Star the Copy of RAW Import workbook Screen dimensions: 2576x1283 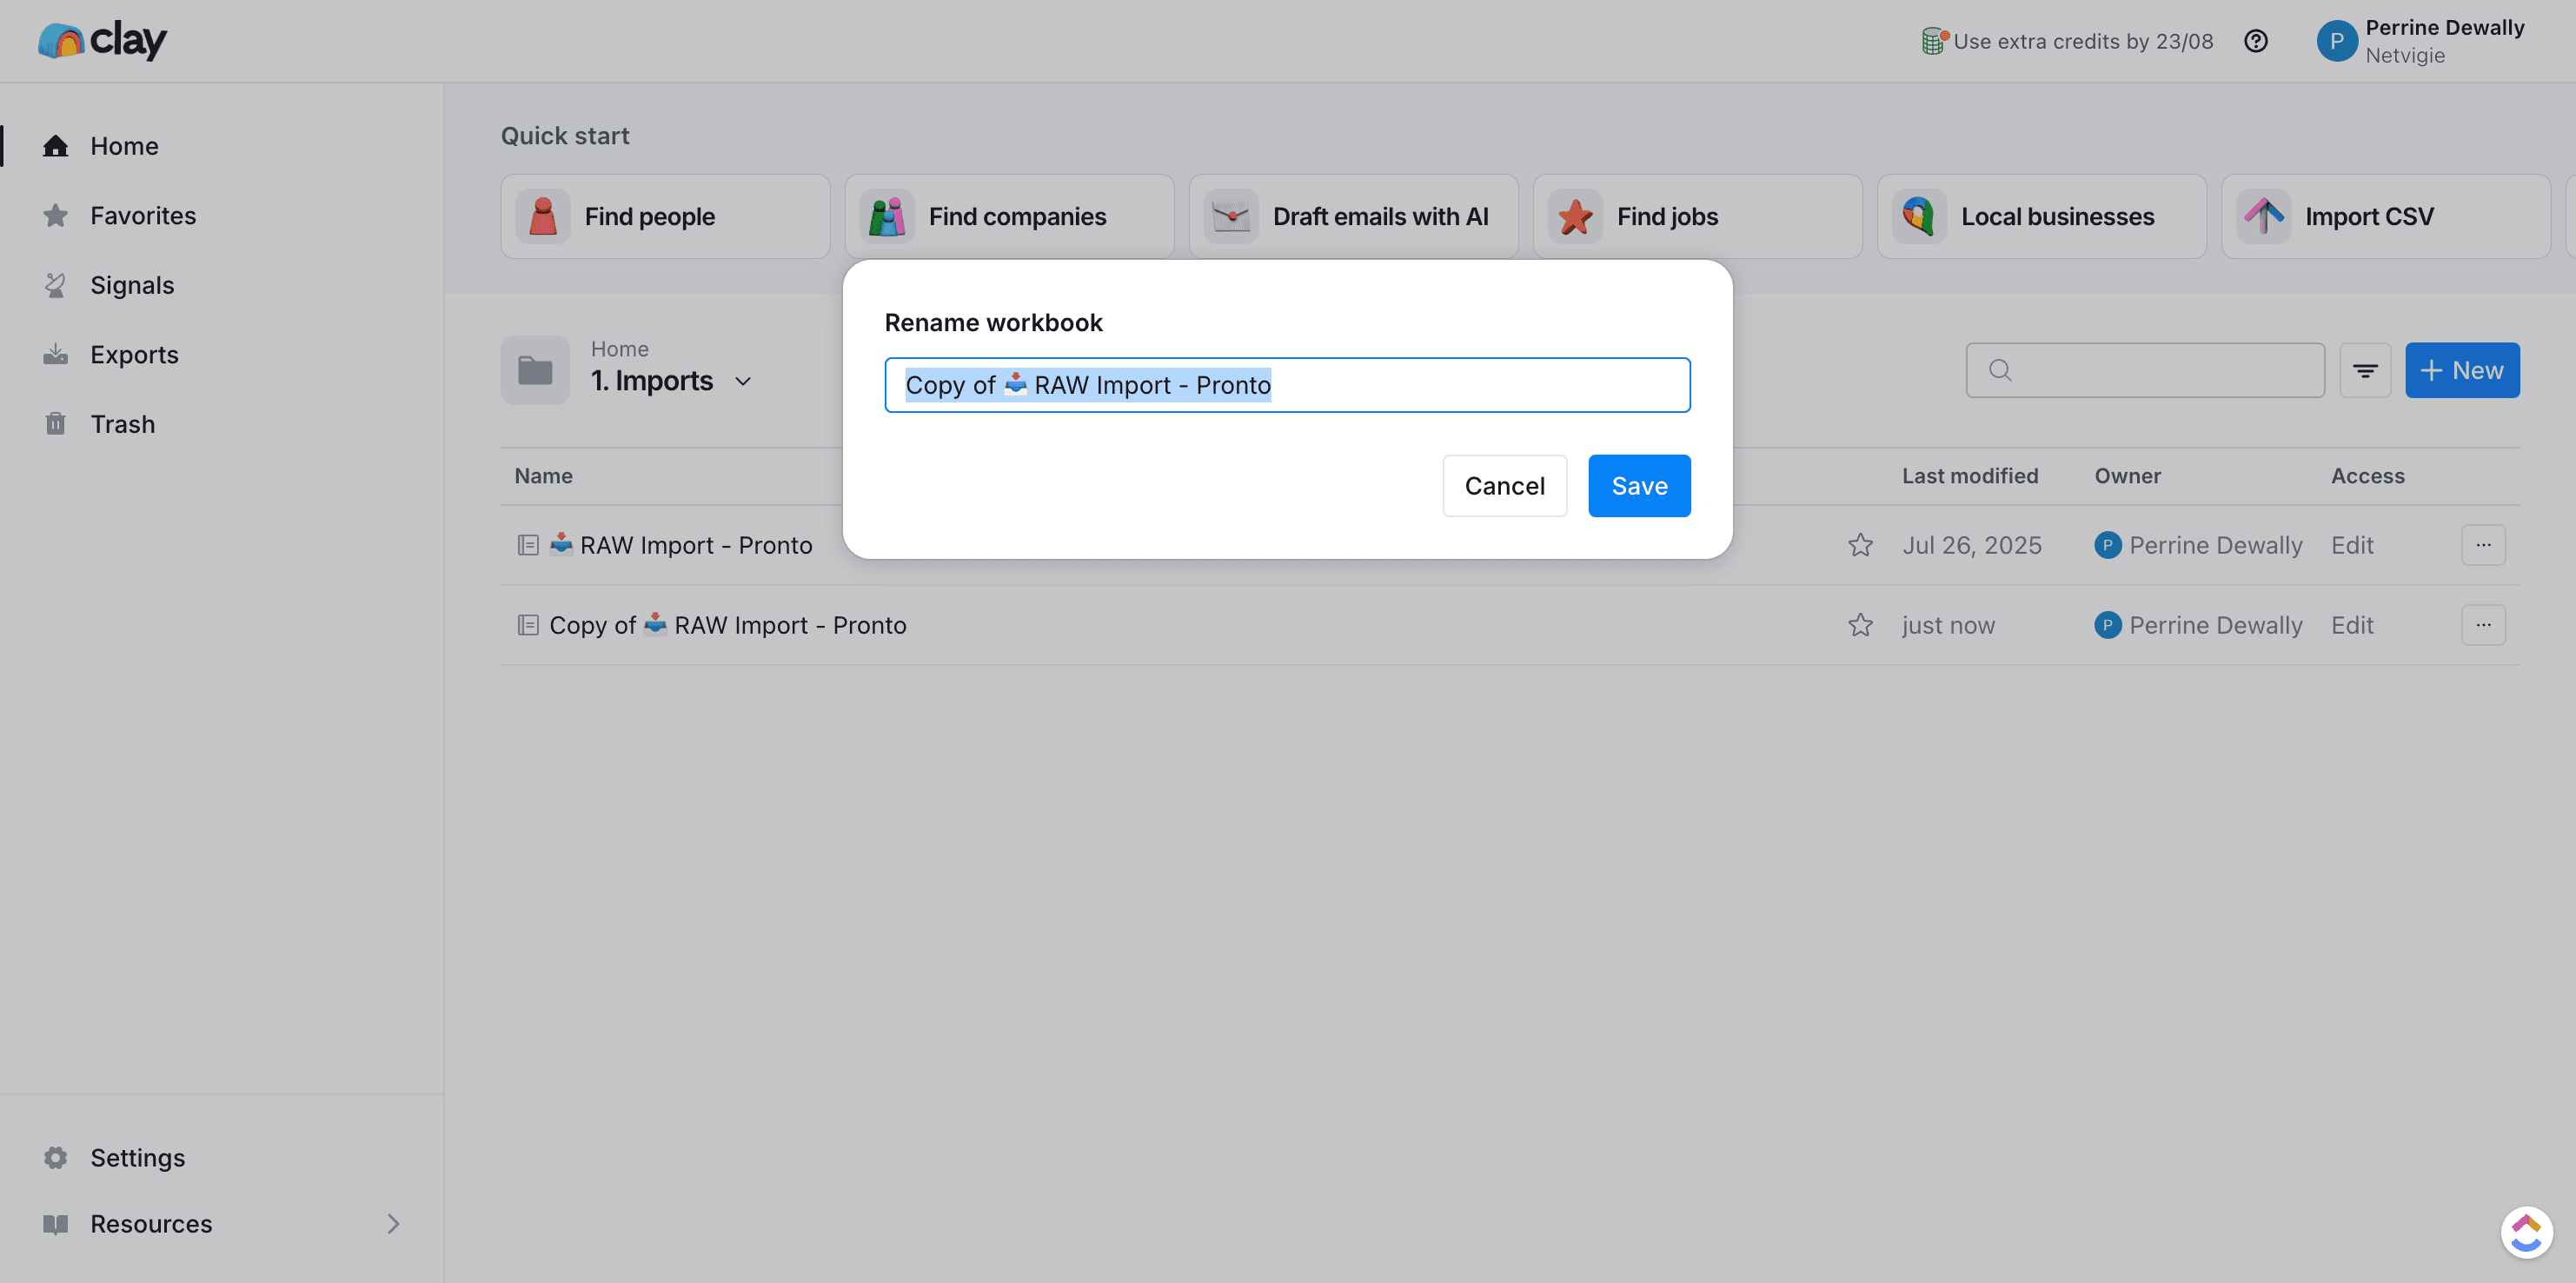pyautogui.click(x=1859, y=625)
